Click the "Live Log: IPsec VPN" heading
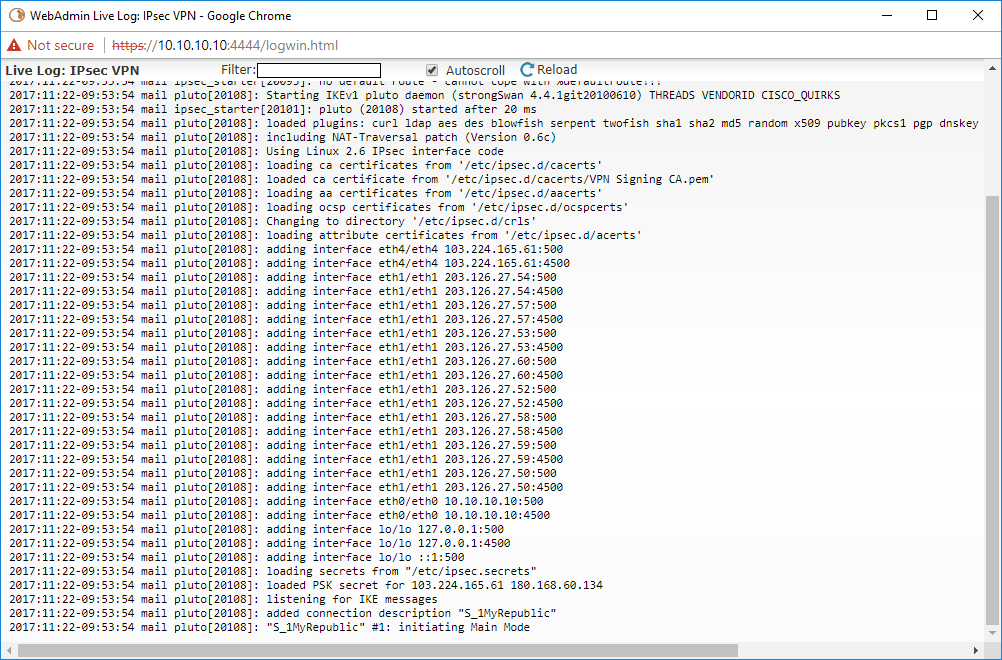This screenshot has height=660, width=1002. click(x=72, y=70)
